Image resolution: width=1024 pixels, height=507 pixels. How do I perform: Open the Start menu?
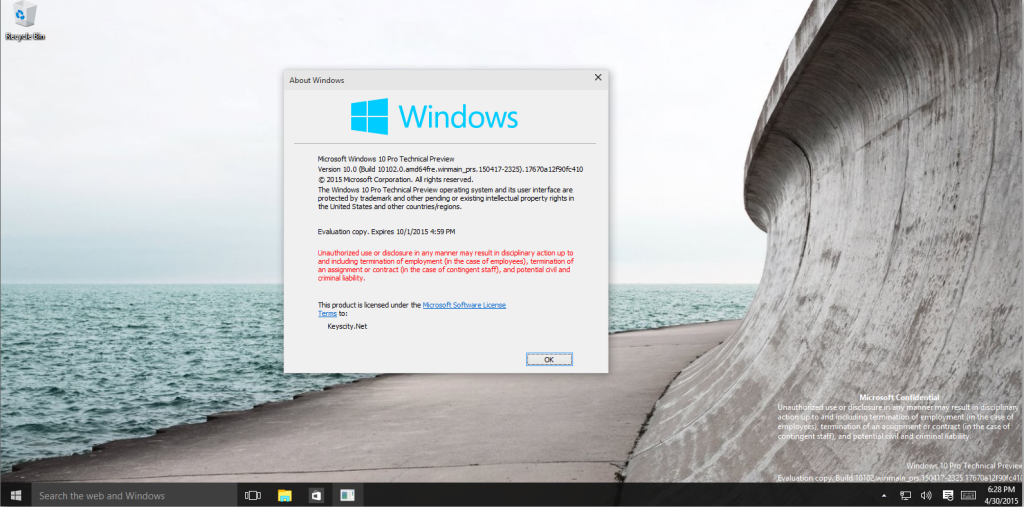[x=16, y=496]
